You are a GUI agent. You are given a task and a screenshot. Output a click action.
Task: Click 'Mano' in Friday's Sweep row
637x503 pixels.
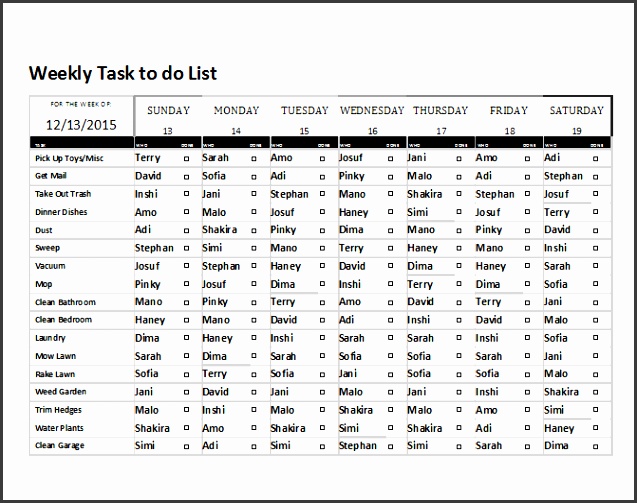490,248
